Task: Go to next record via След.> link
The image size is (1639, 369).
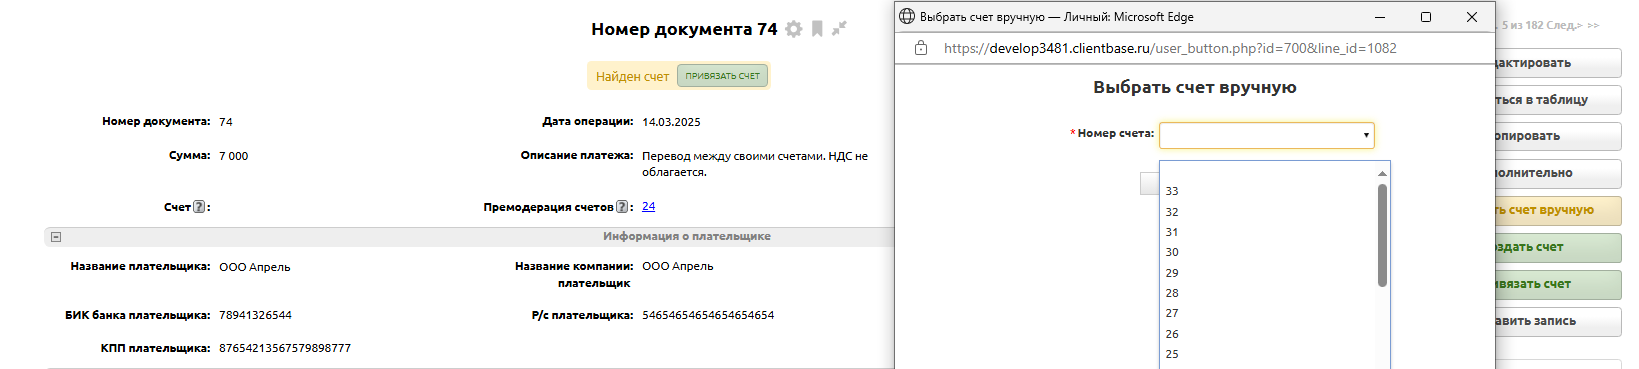Action: tap(1565, 25)
